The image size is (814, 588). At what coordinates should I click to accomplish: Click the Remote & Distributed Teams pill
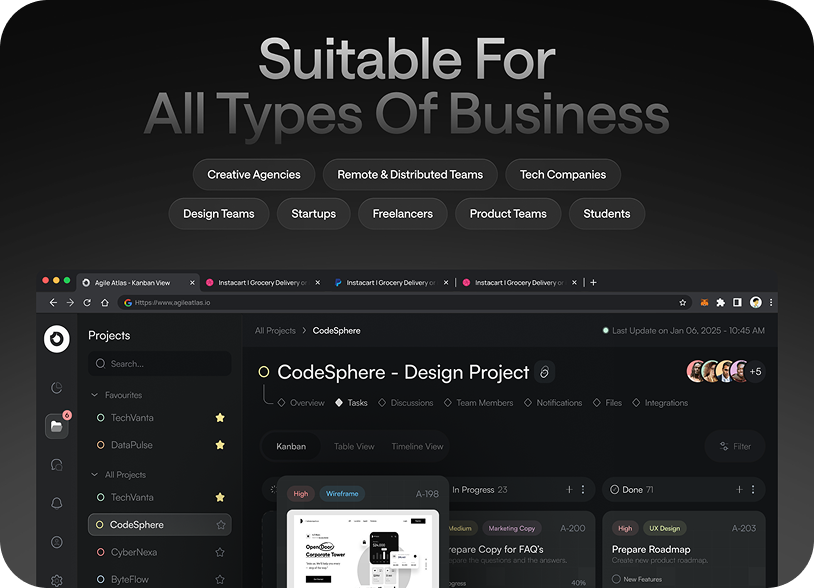(x=410, y=174)
